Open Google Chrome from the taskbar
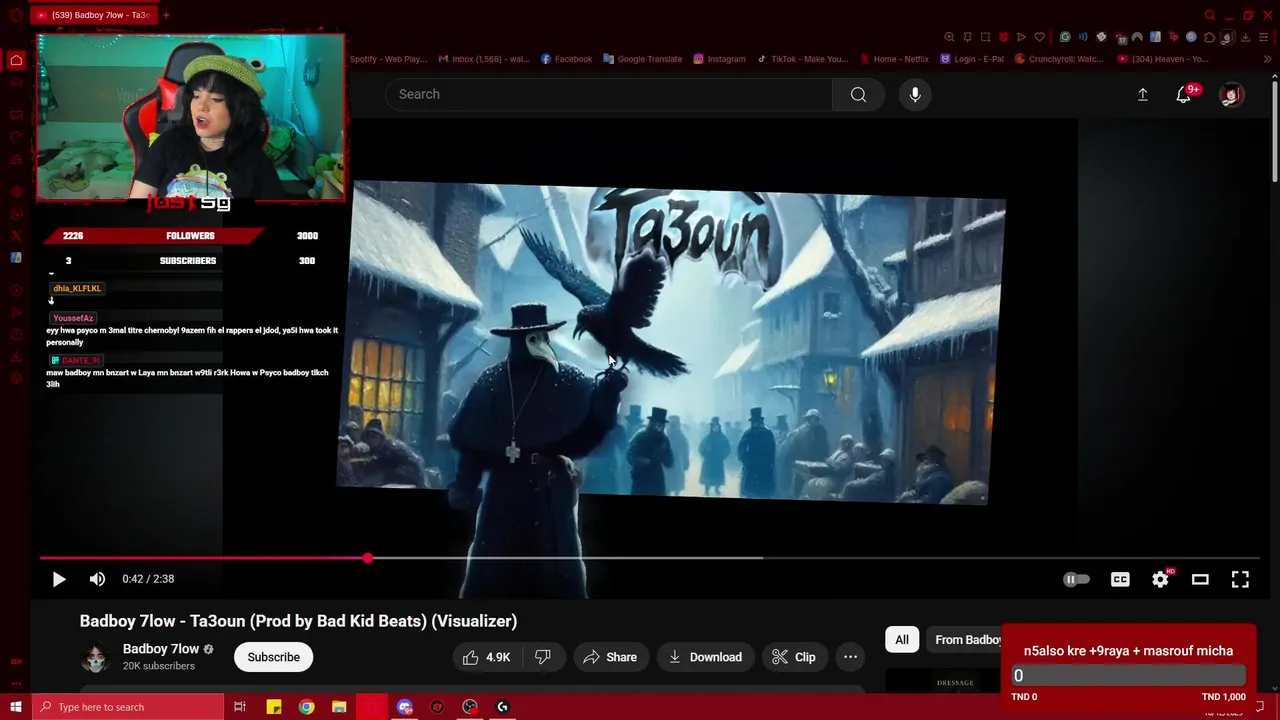 pos(306,707)
